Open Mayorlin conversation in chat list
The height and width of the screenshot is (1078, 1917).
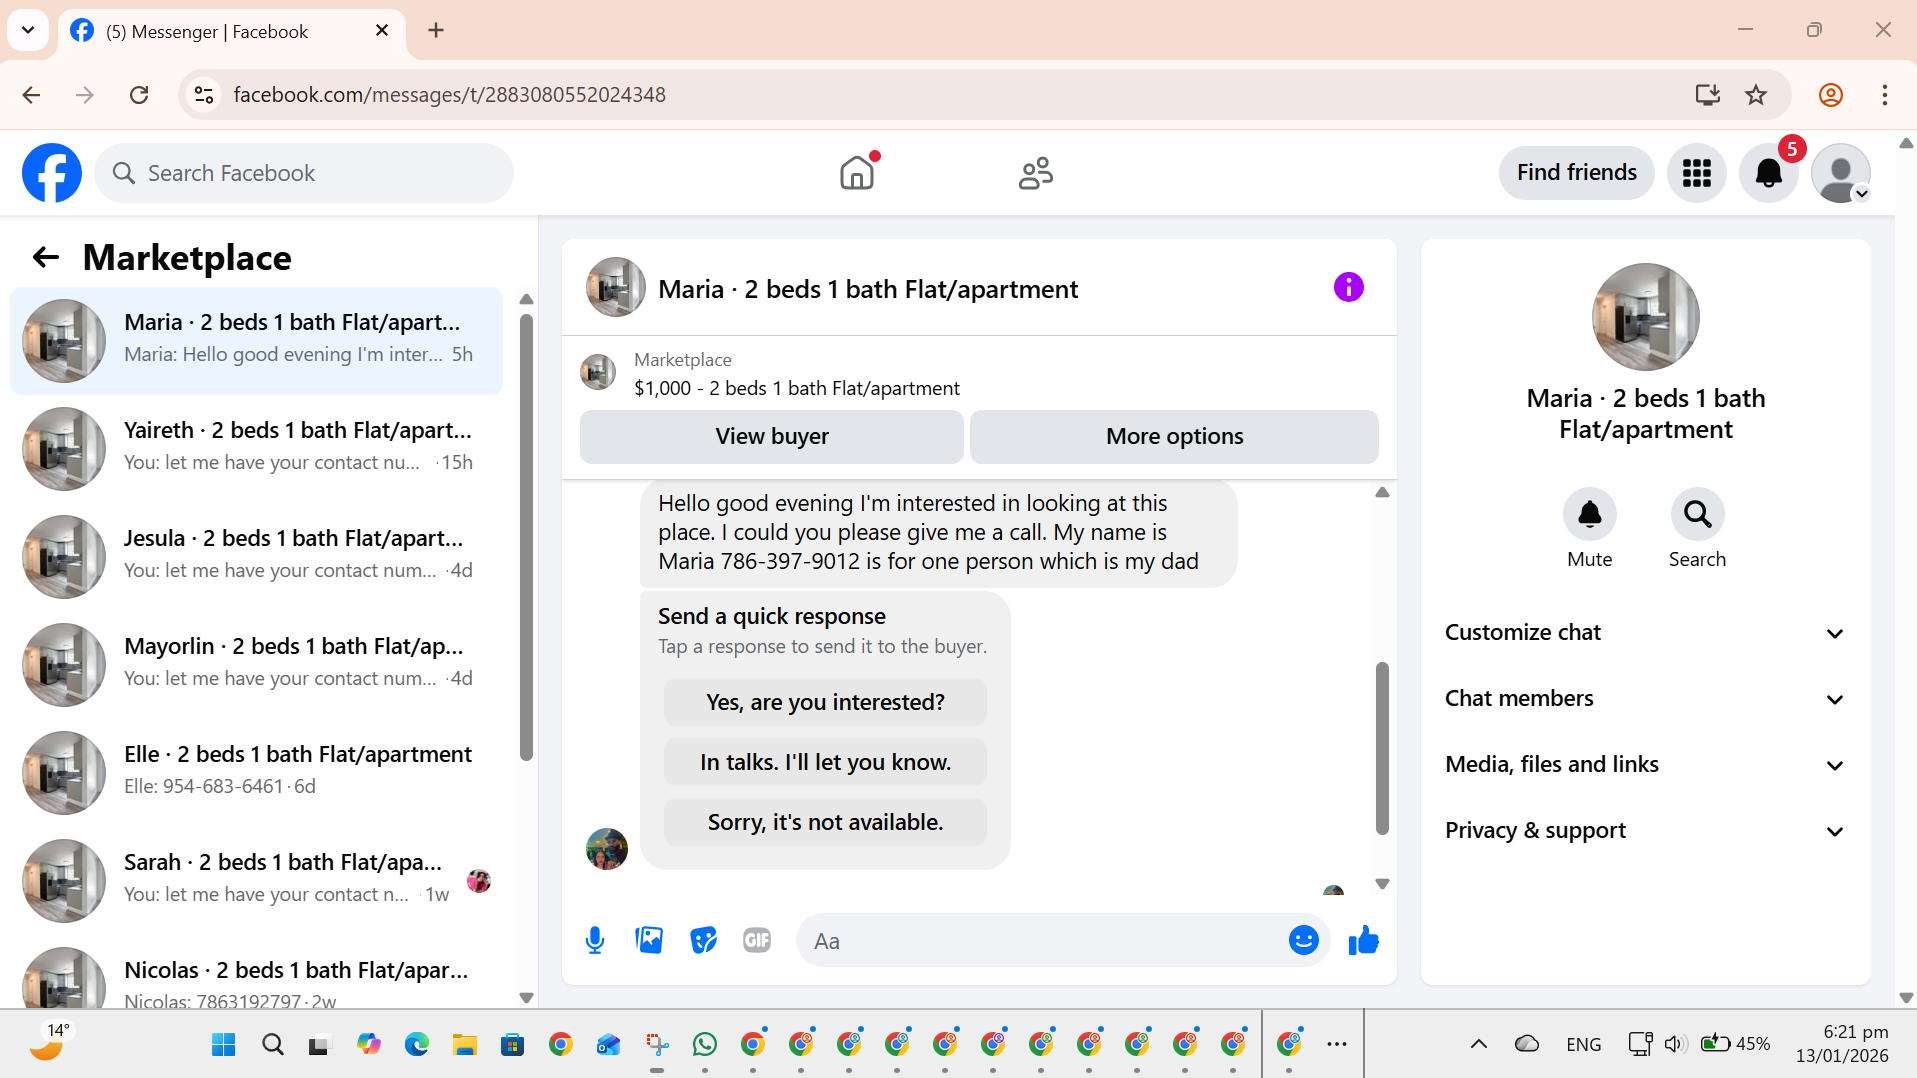(x=256, y=665)
